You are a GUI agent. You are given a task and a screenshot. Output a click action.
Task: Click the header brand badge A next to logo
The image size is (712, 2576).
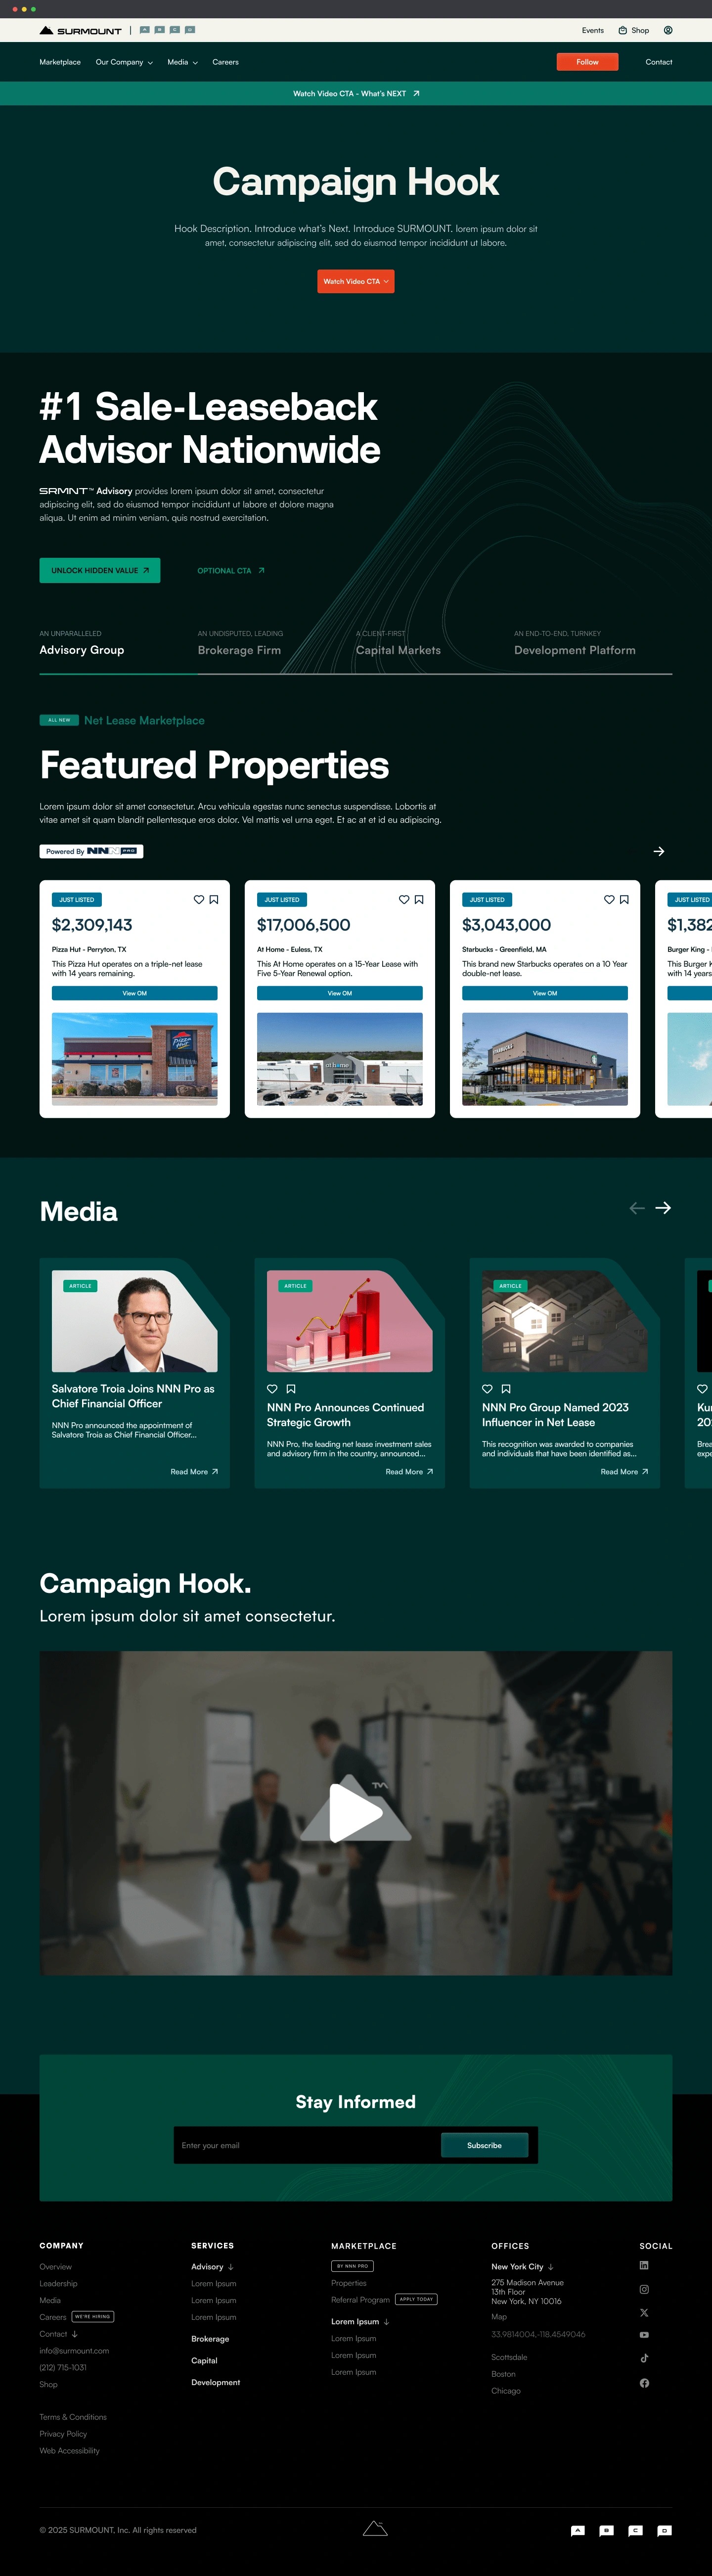(x=145, y=30)
